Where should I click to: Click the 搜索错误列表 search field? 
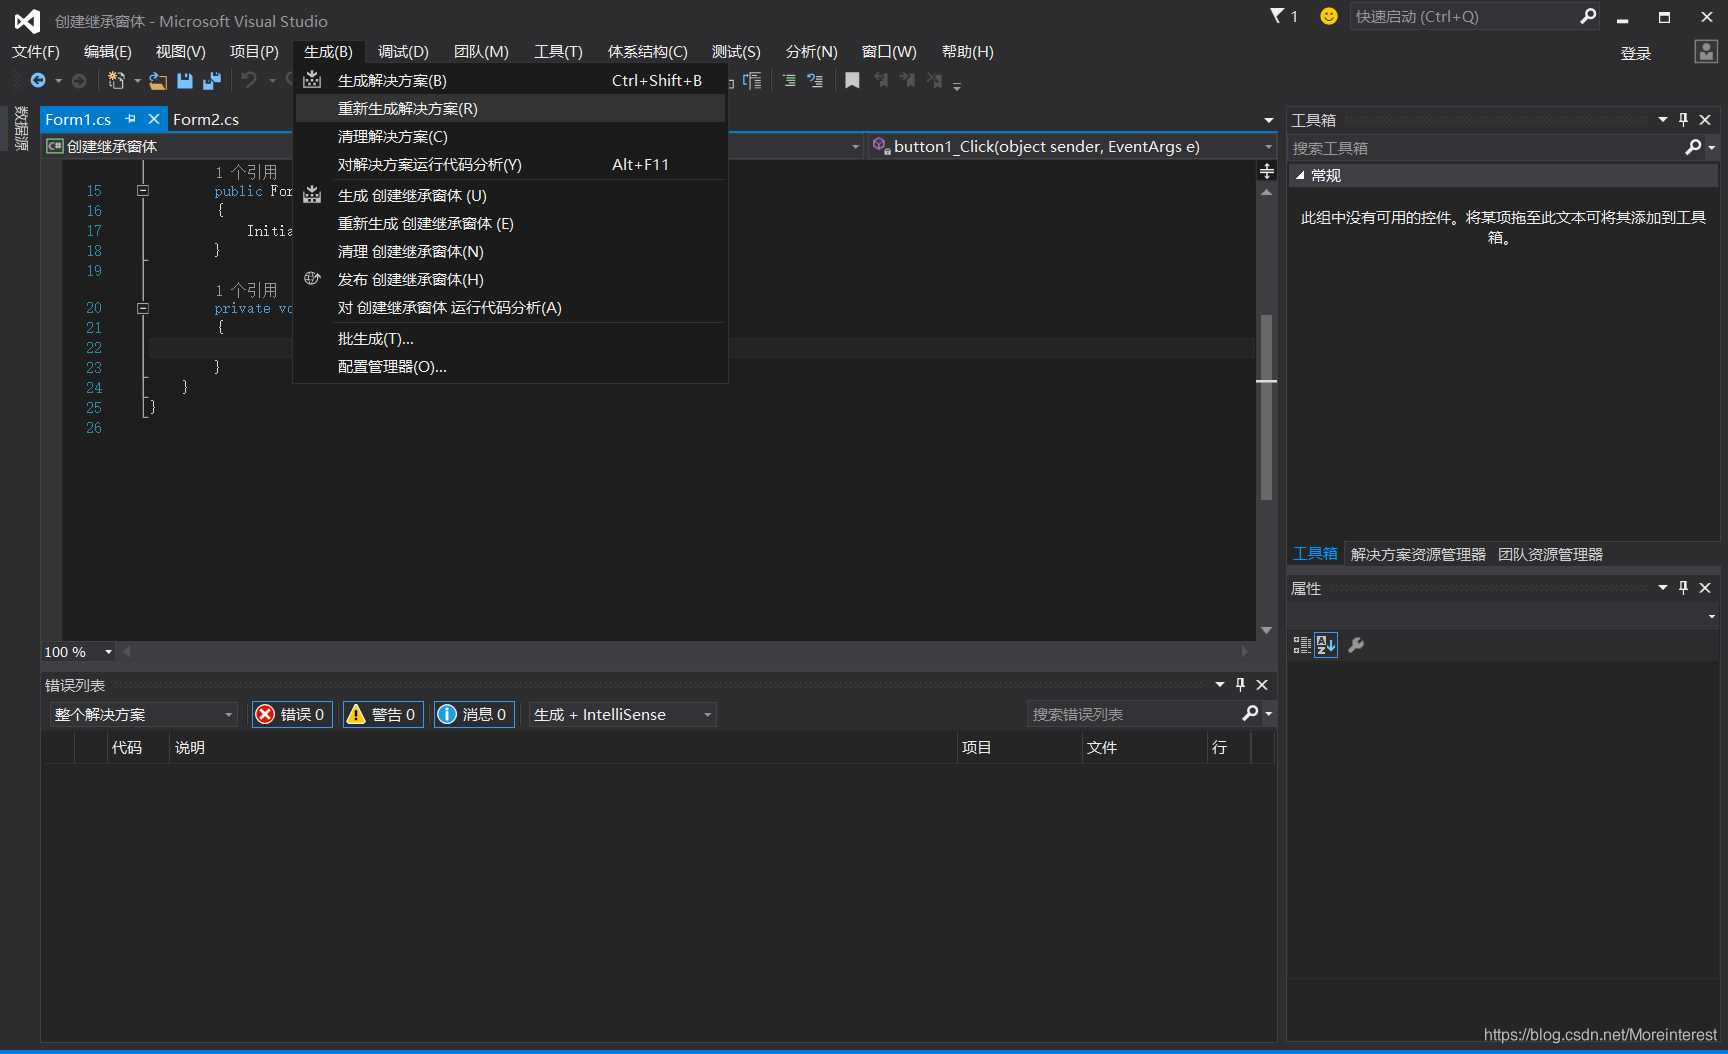(x=1133, y=714)
